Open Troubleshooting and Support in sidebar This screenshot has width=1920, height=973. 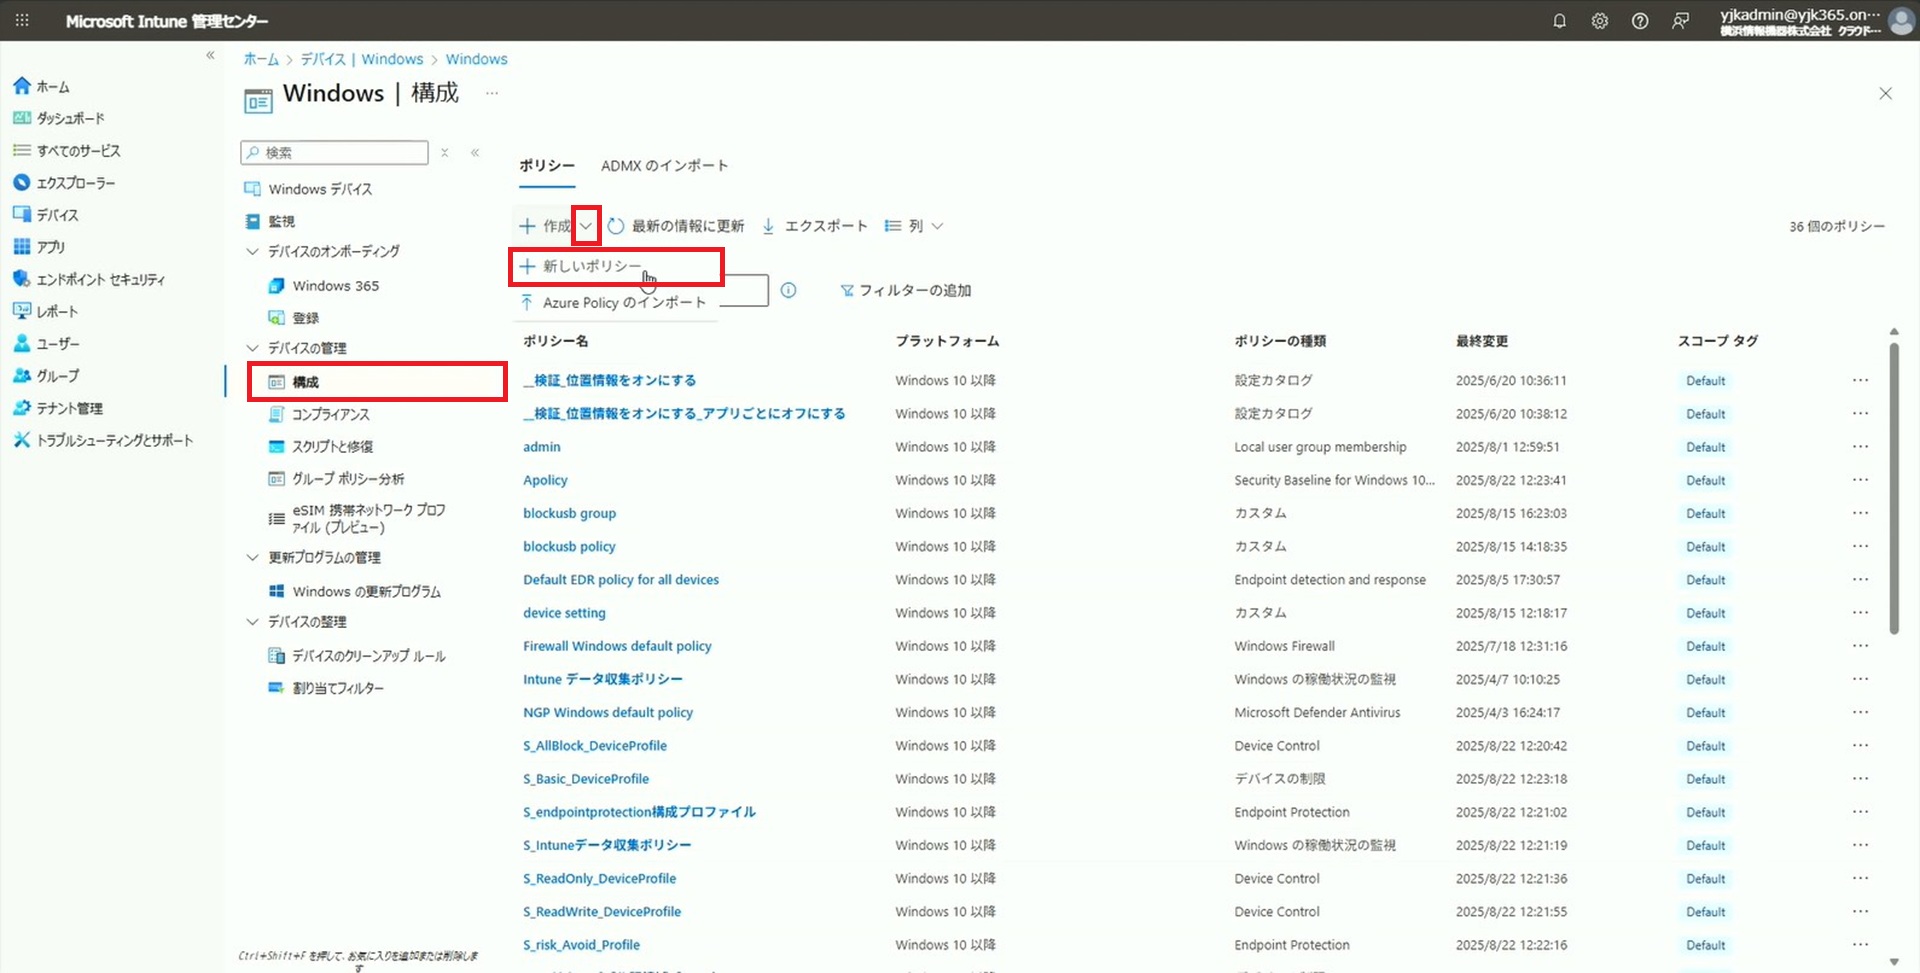[114, 440]
